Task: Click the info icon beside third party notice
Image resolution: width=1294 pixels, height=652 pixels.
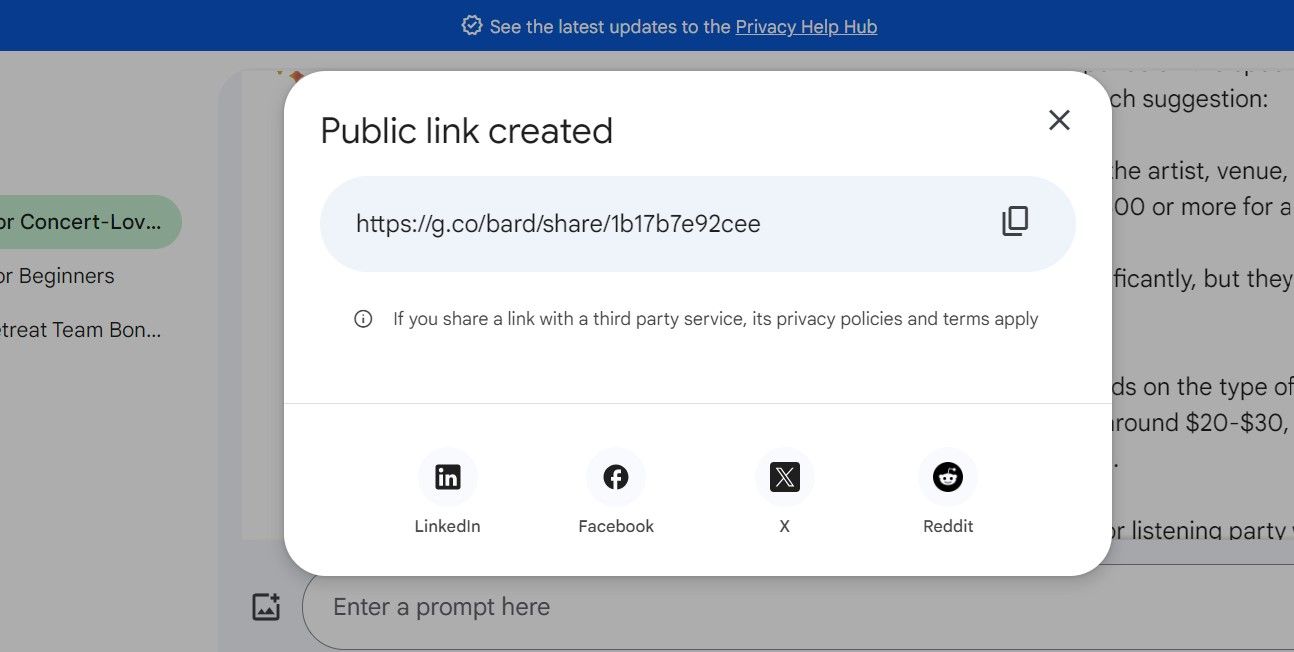Action: 363,319
